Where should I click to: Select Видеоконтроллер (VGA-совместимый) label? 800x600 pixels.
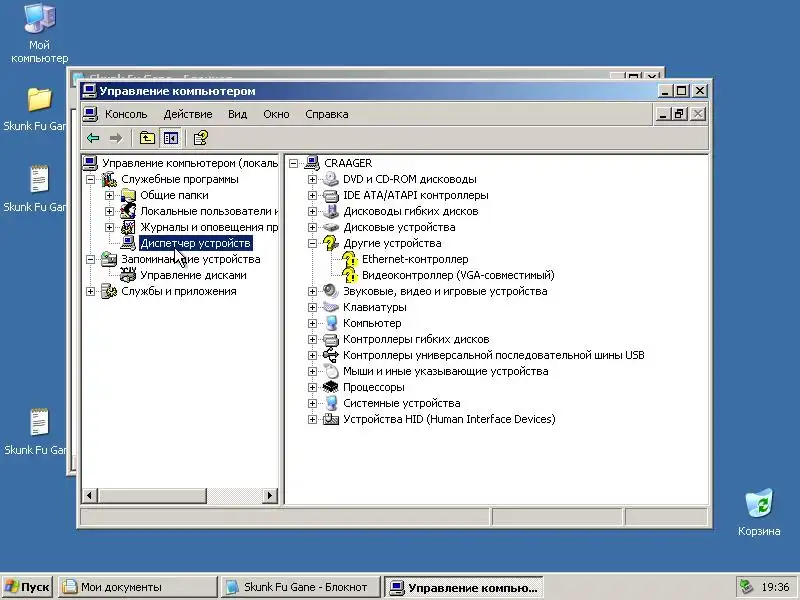tap(458, 275)
